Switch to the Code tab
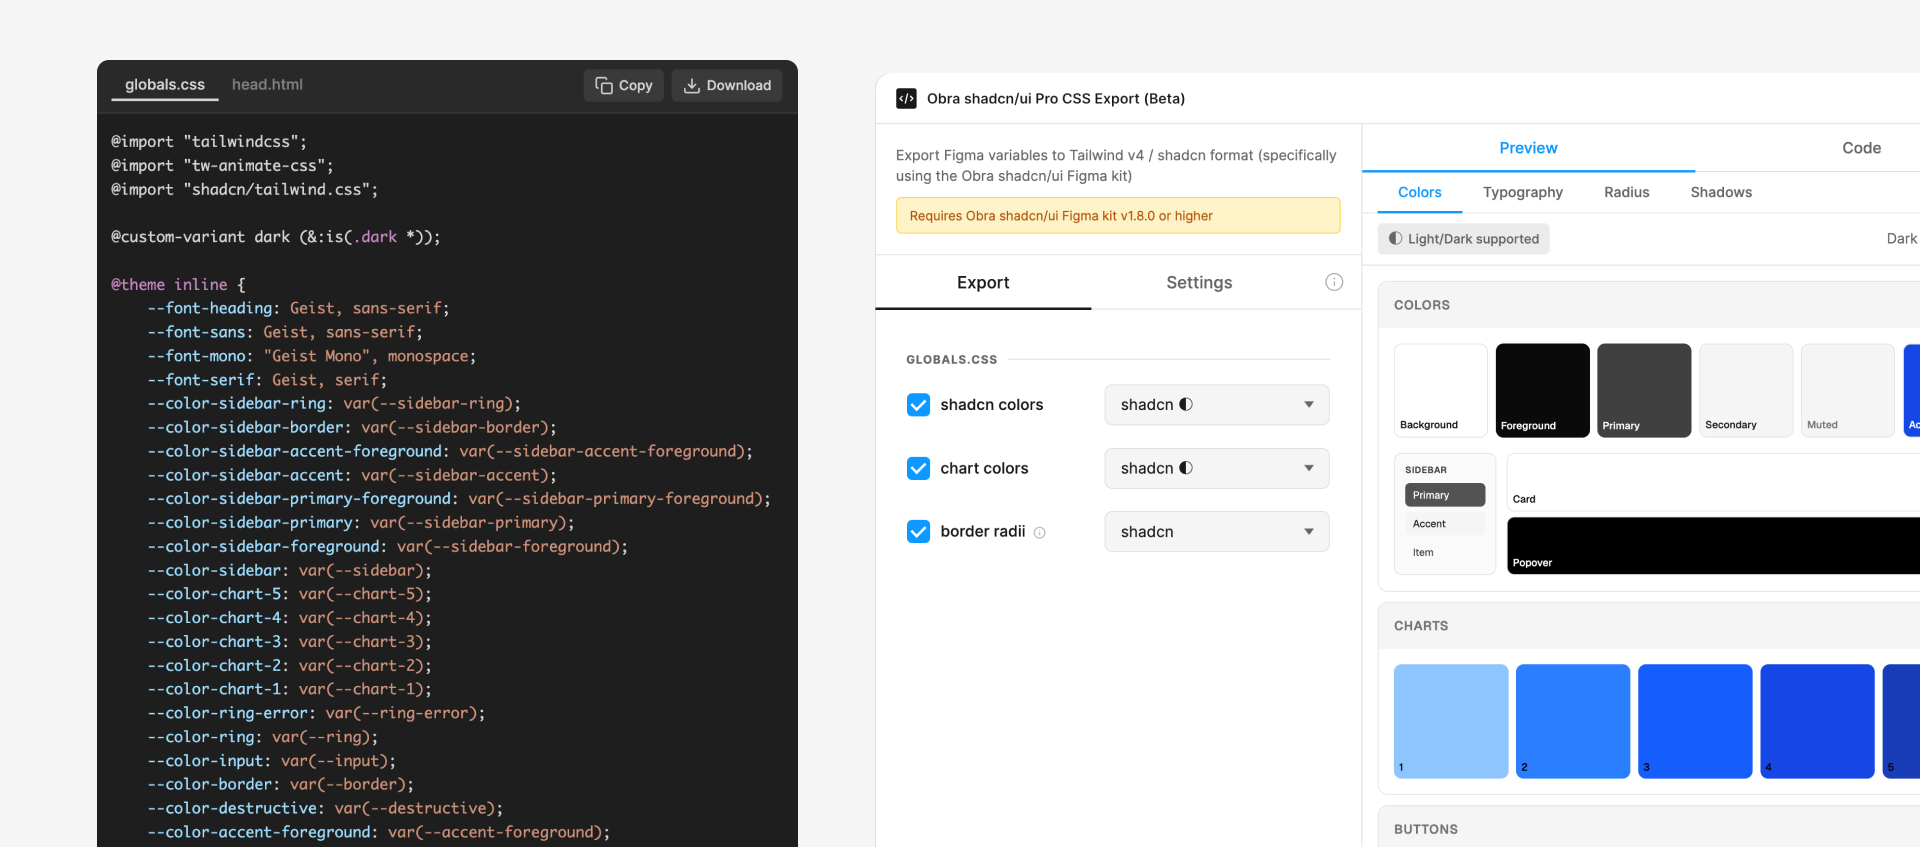The height and width of the screenshot is (847, 1920). [x=1861, y=148]
